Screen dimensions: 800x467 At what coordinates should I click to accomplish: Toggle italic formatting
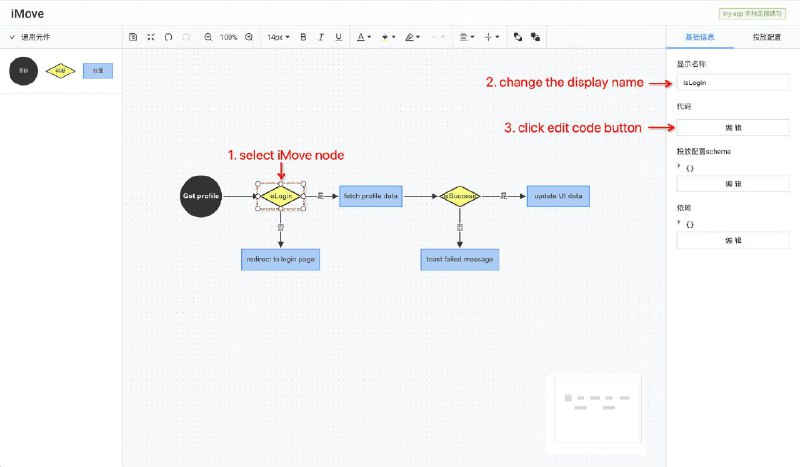(321, 37)
